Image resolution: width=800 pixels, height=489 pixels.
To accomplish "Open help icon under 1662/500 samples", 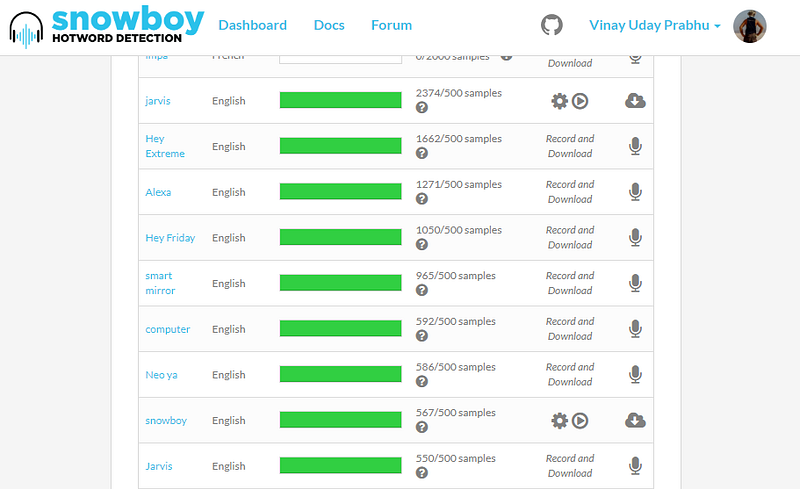I will click(421, 153).
